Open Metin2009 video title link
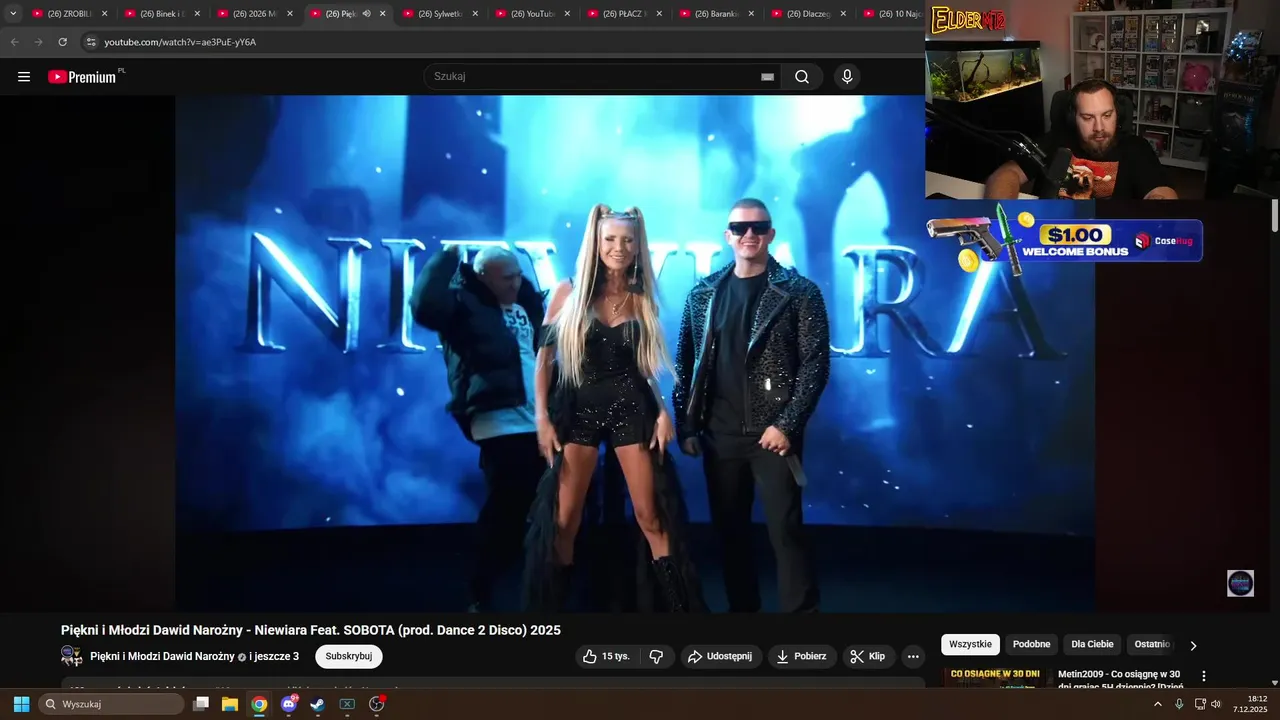The image size is (1280, 720). pyautogui.click(x=1120, y=680)
